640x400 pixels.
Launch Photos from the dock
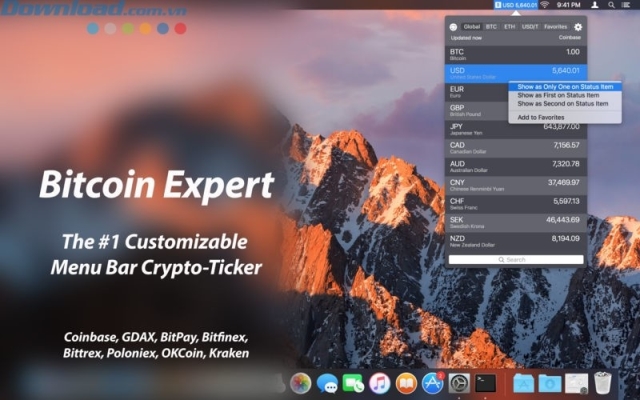[x=300, y=384]
